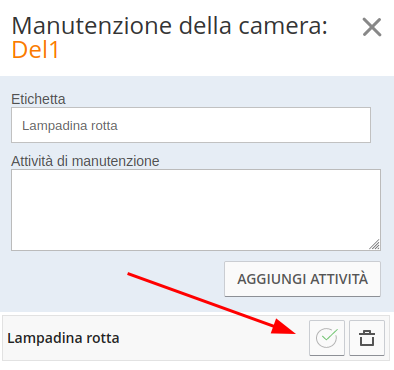Mark Lampadina rotta activity as completed

327,338
